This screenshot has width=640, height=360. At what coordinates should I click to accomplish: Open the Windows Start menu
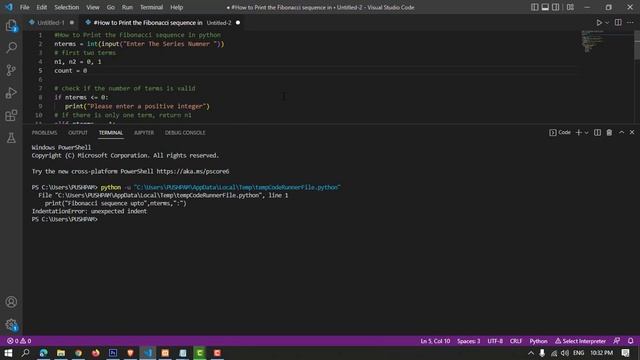coord(8,353)
